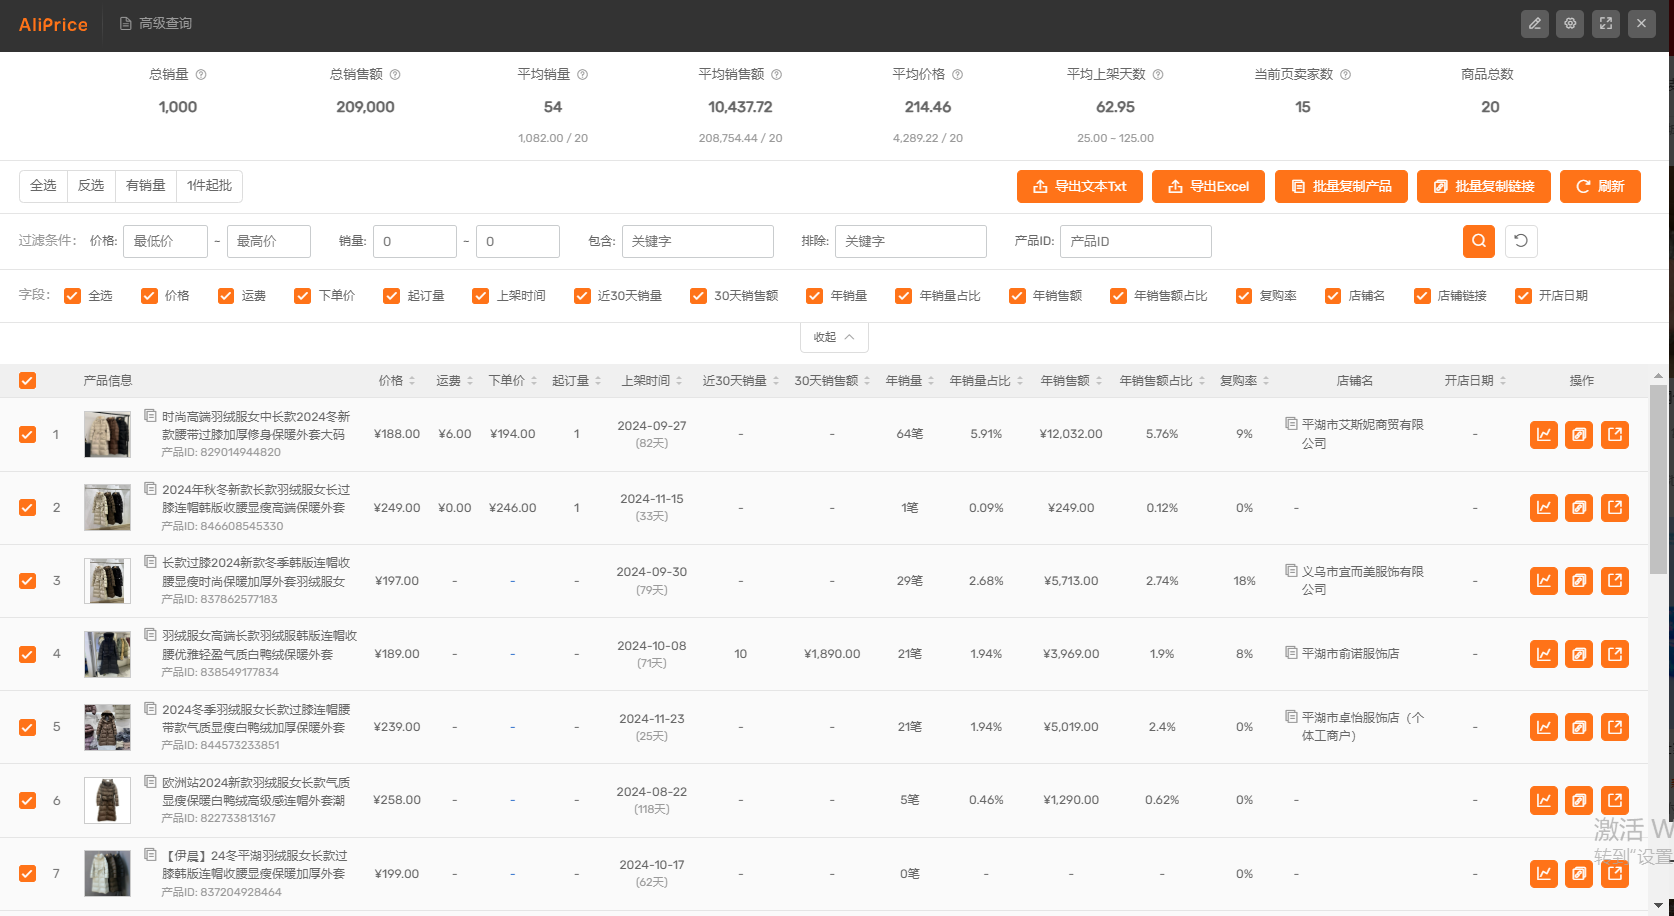1674x916 pixels.
Task: Copy title icon for product 846608545330
Action: (151, 488)
